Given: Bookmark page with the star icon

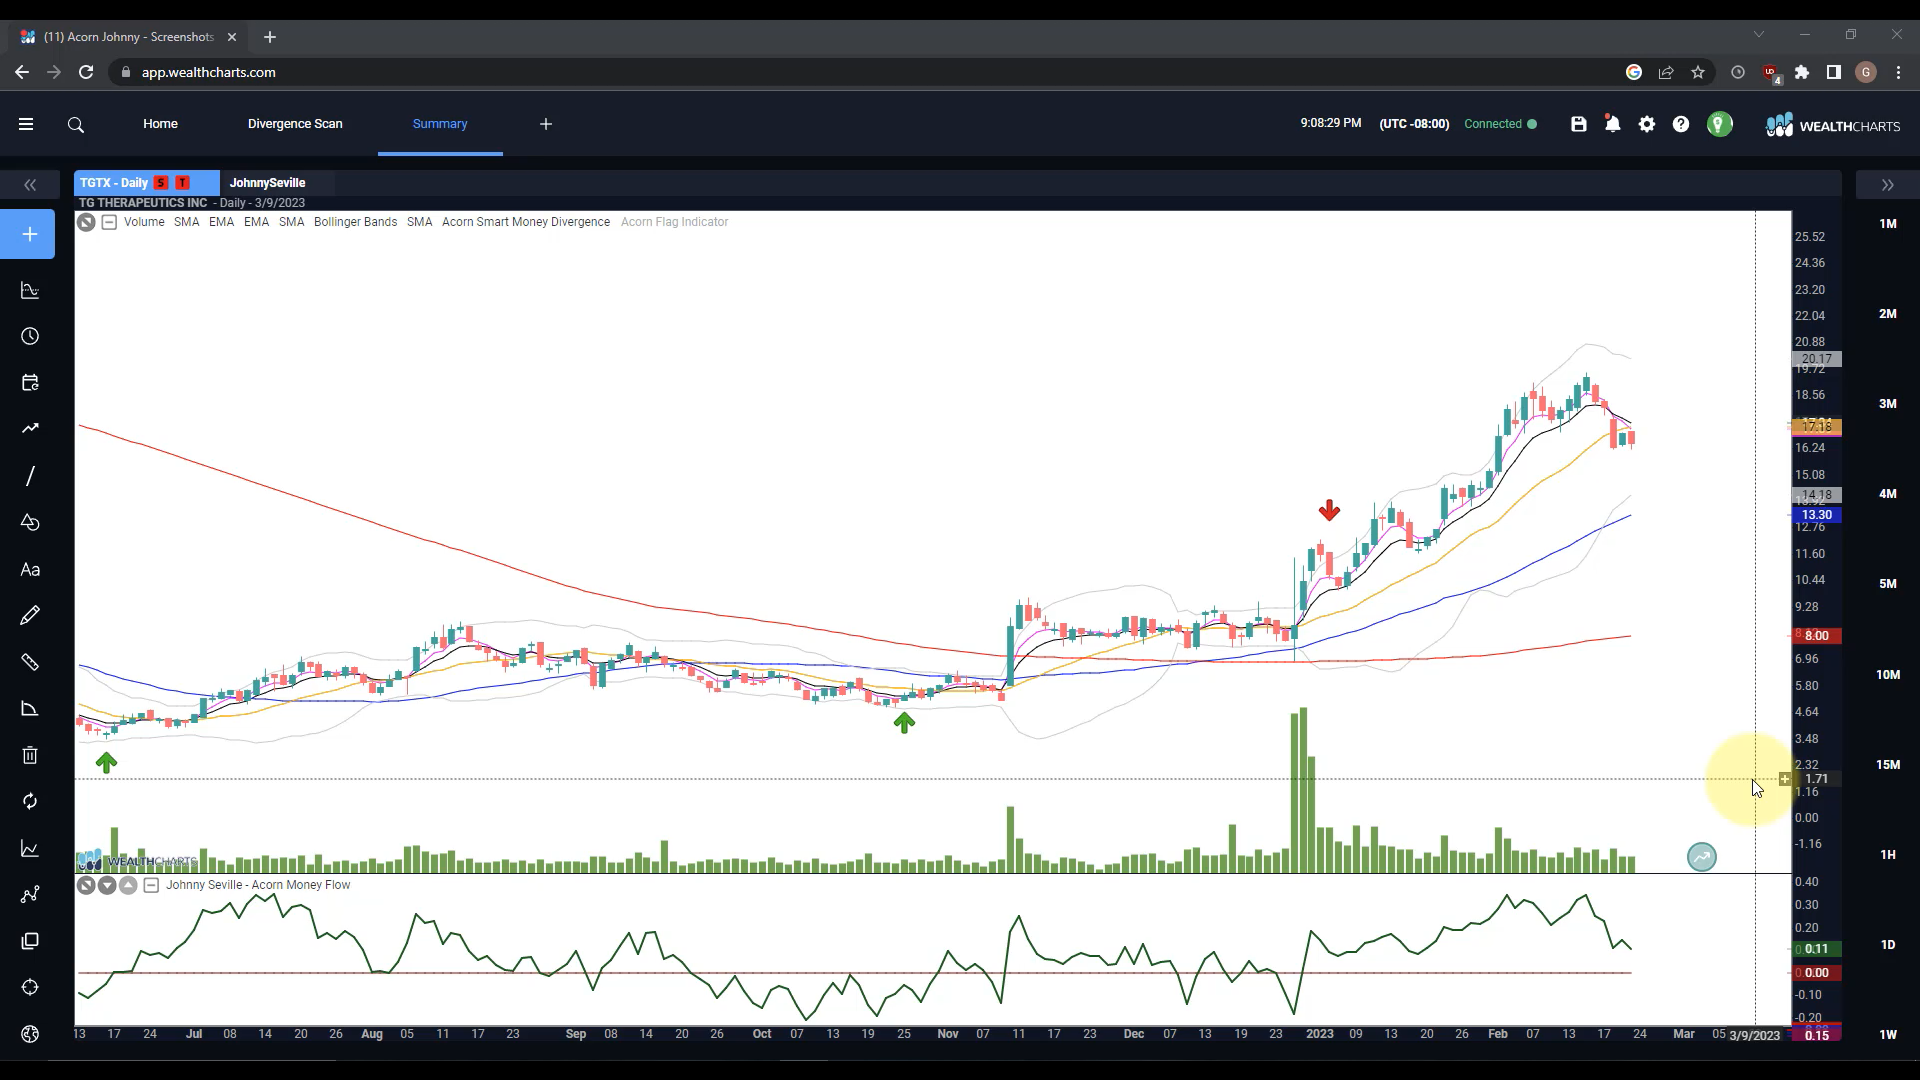Looking at the screenshot, I should coord(1698,72).
